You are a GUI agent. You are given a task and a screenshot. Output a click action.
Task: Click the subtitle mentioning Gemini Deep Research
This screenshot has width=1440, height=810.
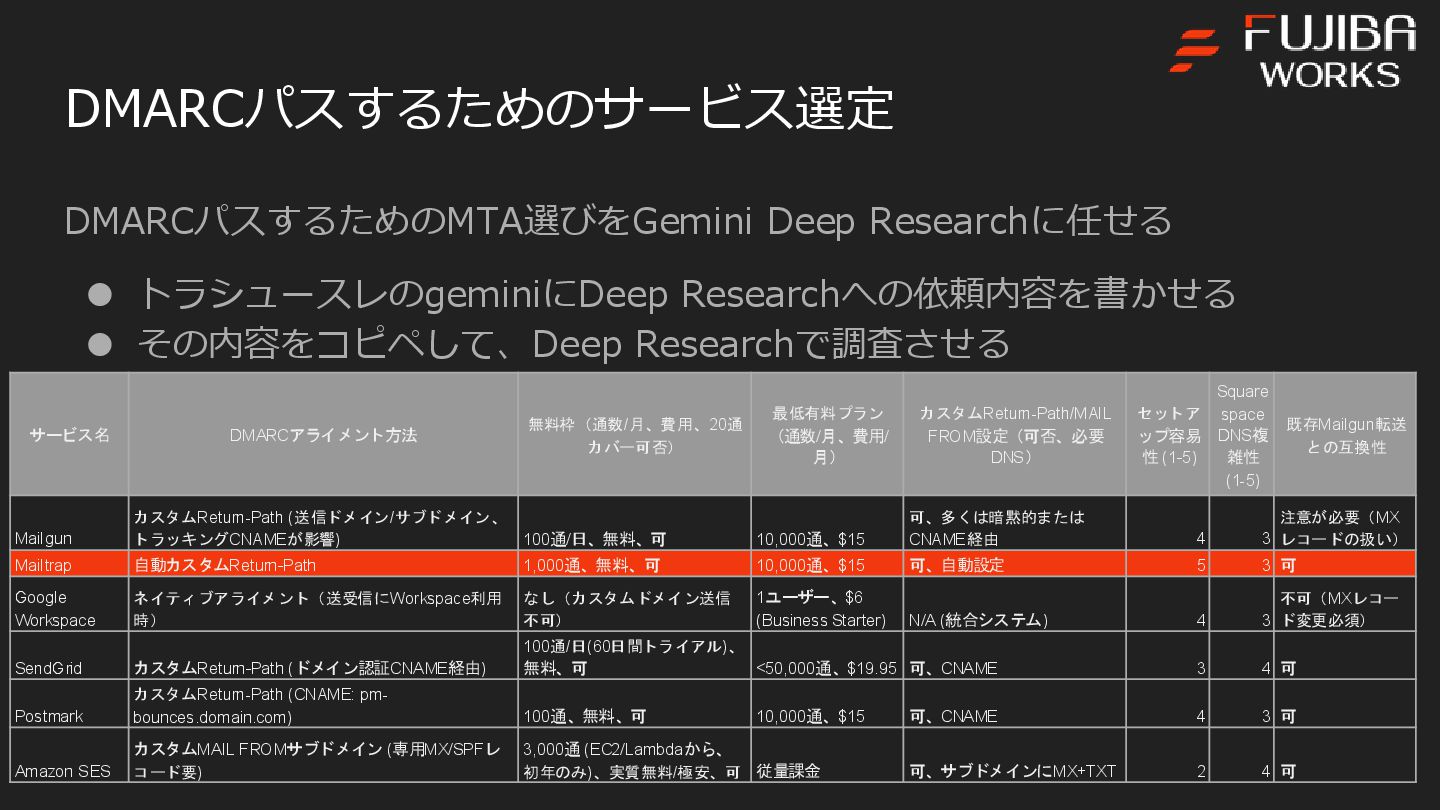click(x=617, y=220)
